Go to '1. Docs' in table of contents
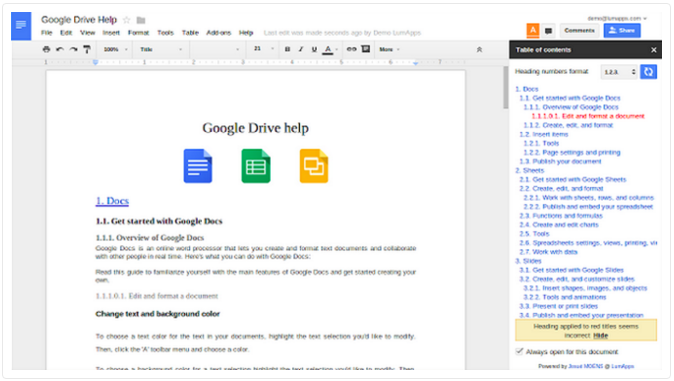 (527, 89)
